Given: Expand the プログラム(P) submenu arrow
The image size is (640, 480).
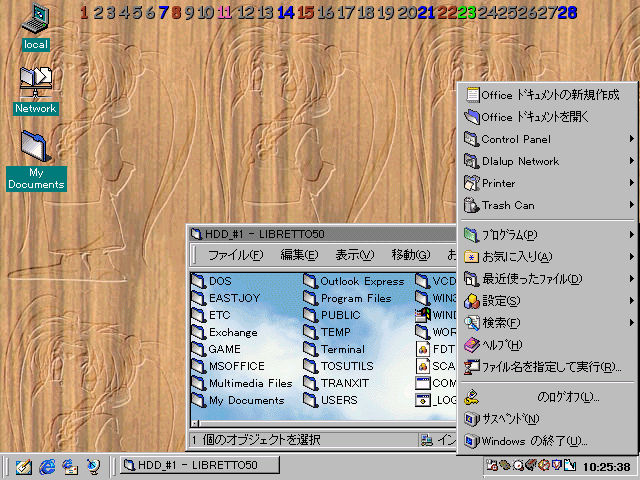Looking at the screenshot, I should click(x=631, y=235).
